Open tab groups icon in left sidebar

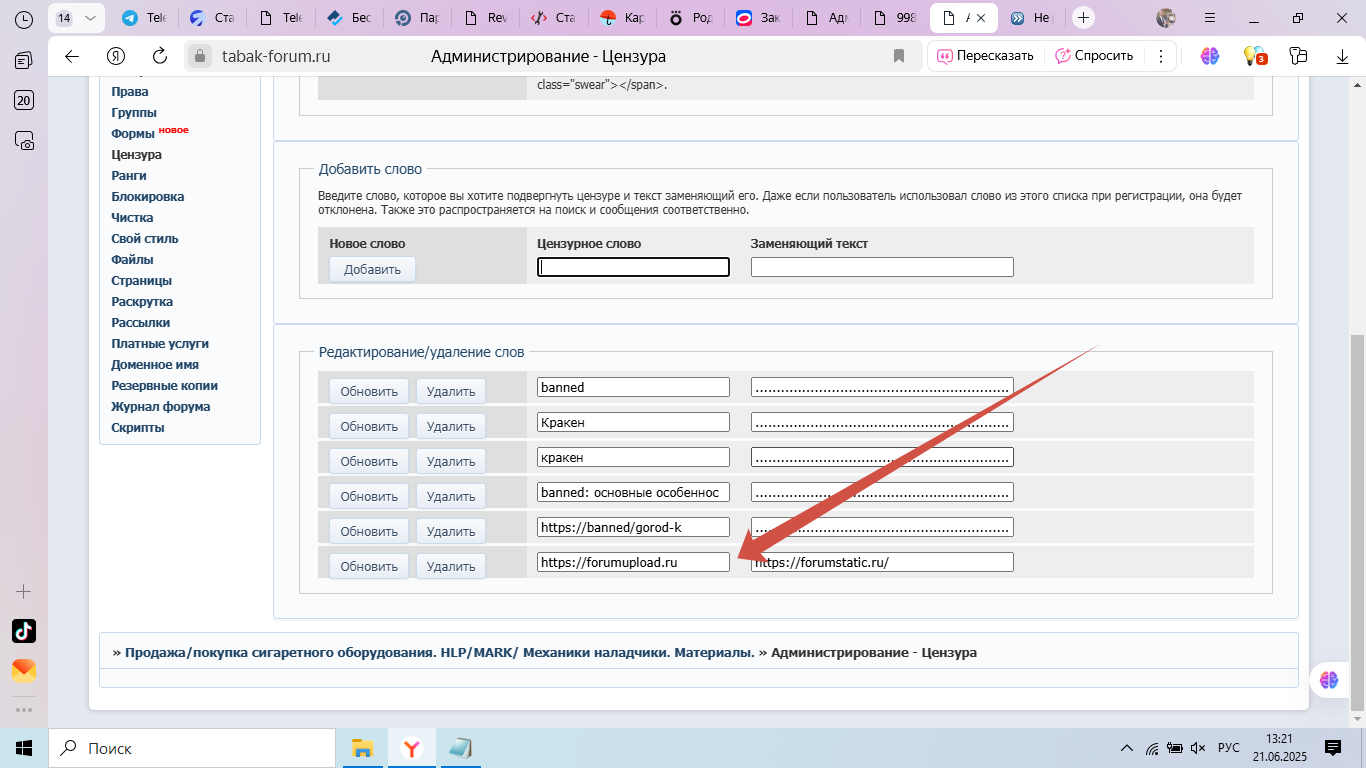coord(24,61)
